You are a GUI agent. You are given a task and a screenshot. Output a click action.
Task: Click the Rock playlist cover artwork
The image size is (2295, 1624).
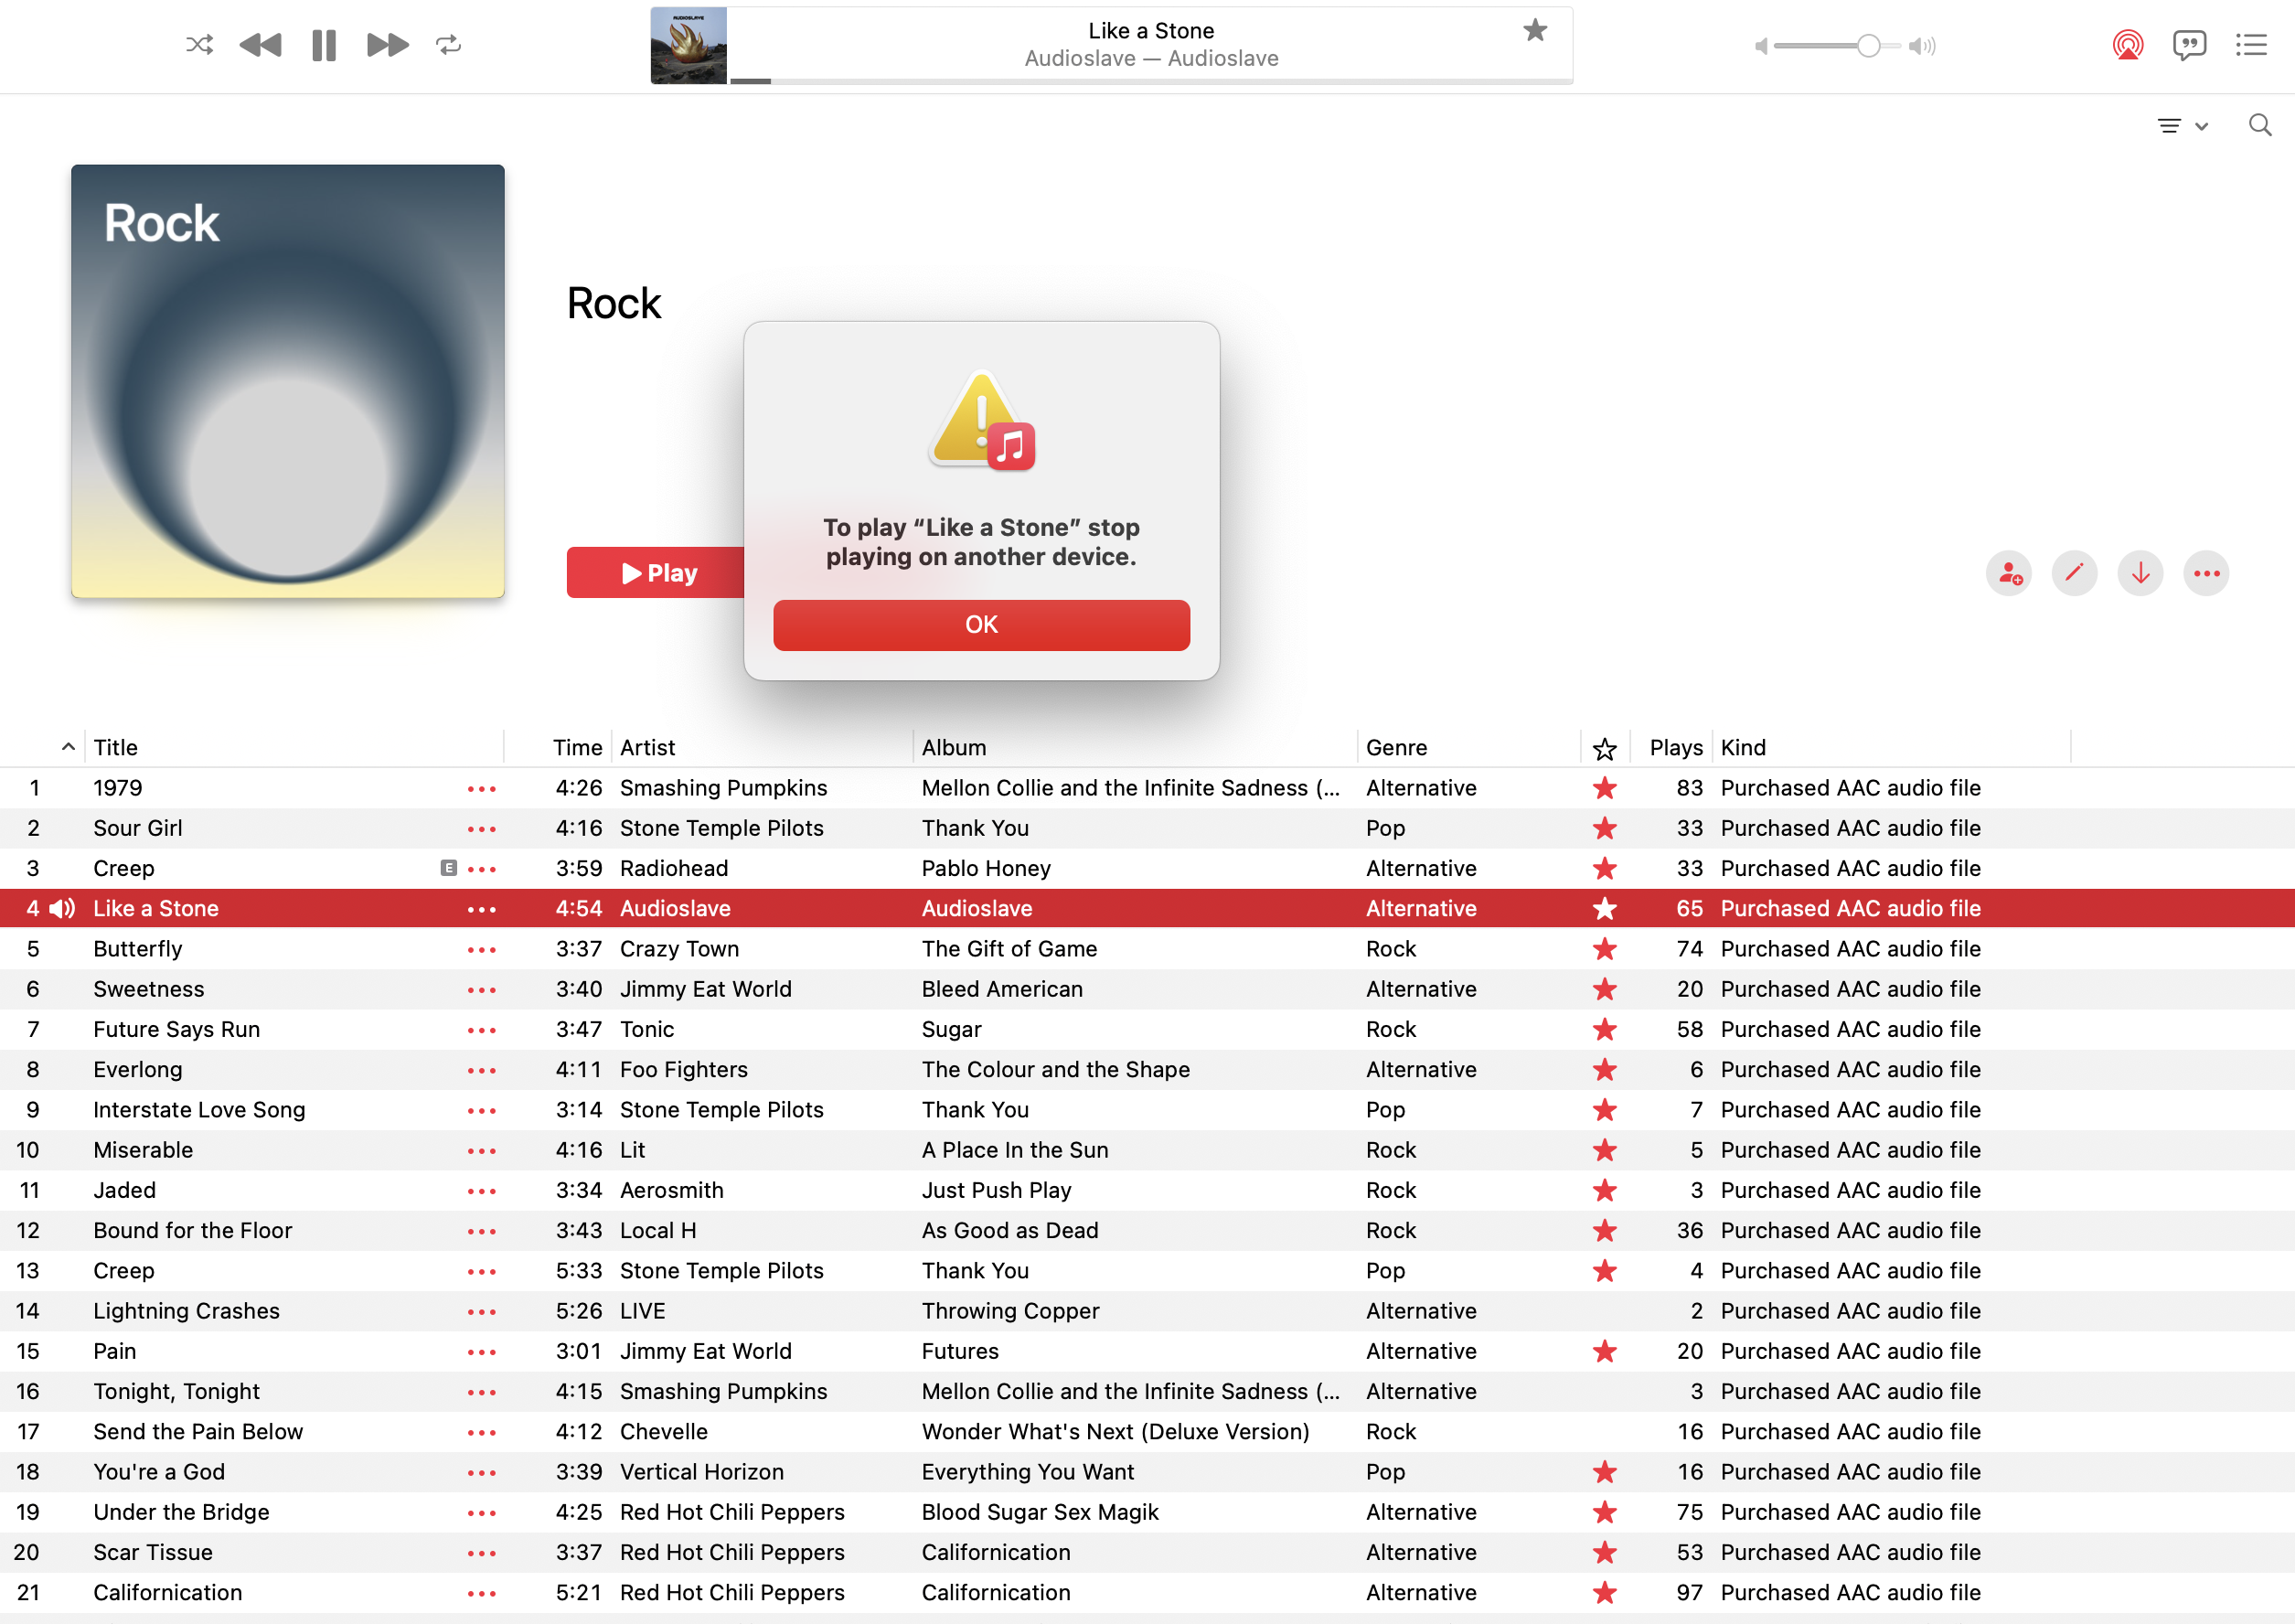tap(288, 381)
